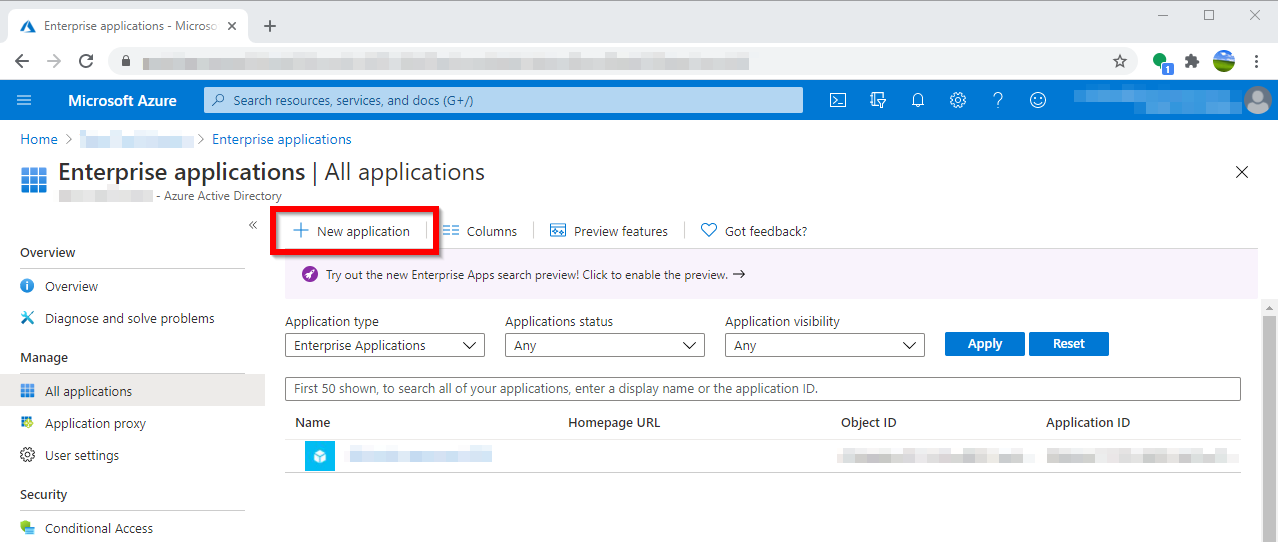Click the application icon in first row
1278x542 pixels.
(320, 456)
